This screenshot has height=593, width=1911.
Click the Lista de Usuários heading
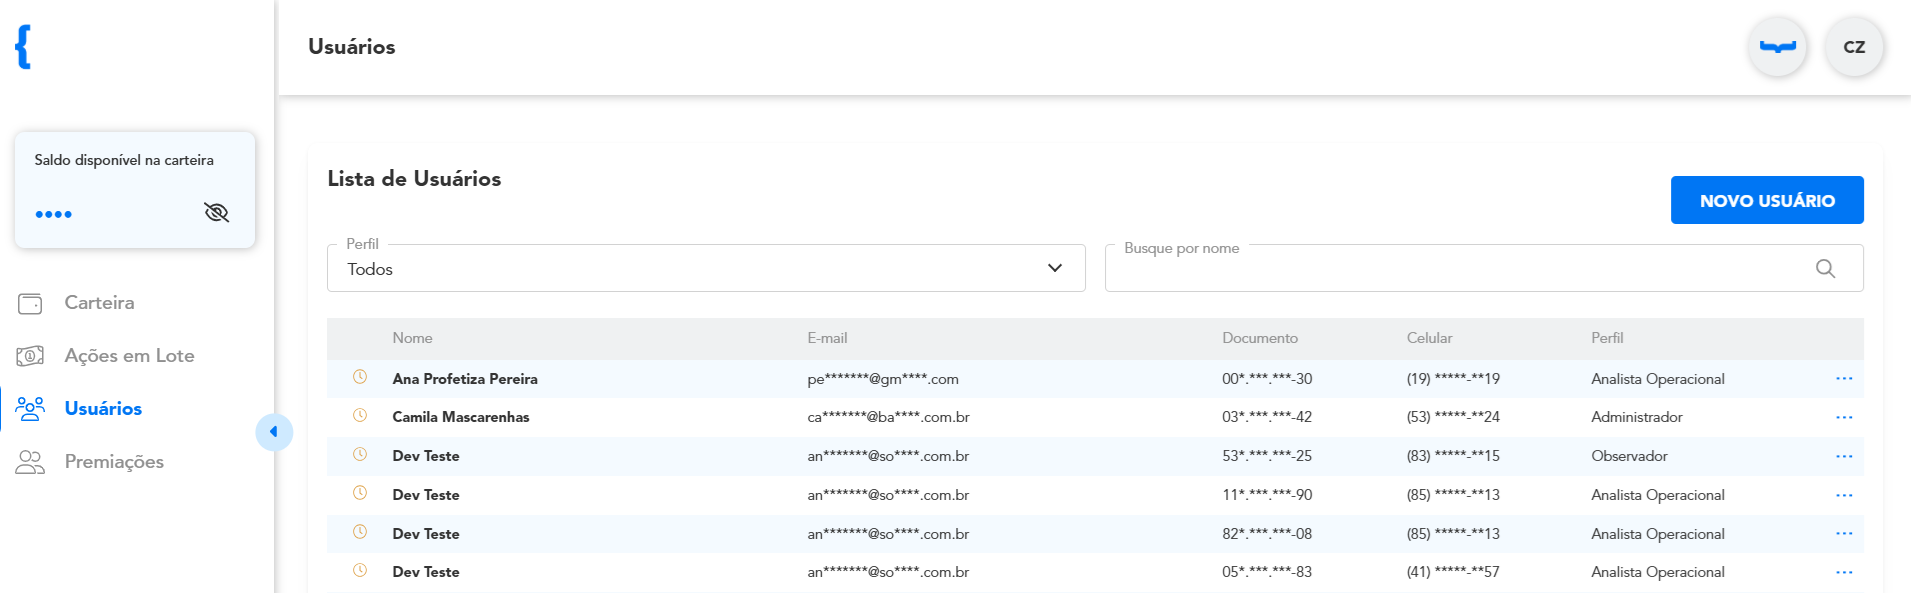pos(414,179)
